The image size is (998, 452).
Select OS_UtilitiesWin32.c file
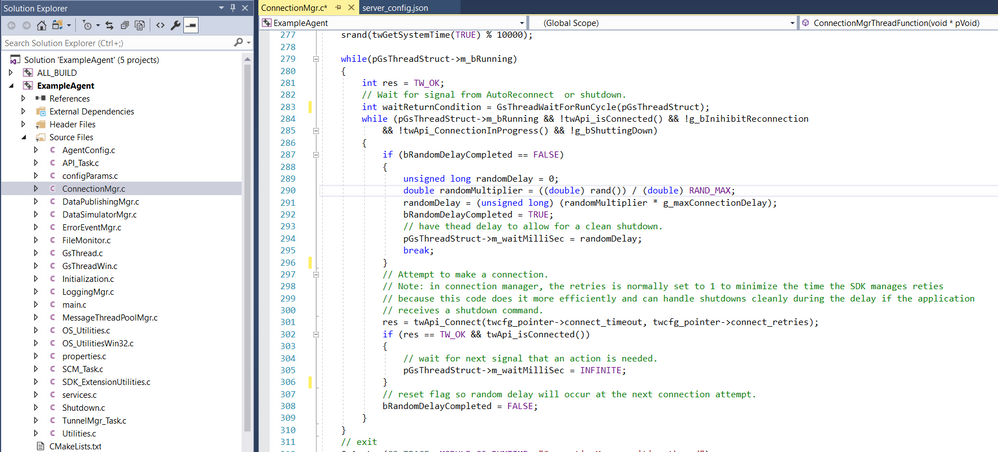(98, 343)
